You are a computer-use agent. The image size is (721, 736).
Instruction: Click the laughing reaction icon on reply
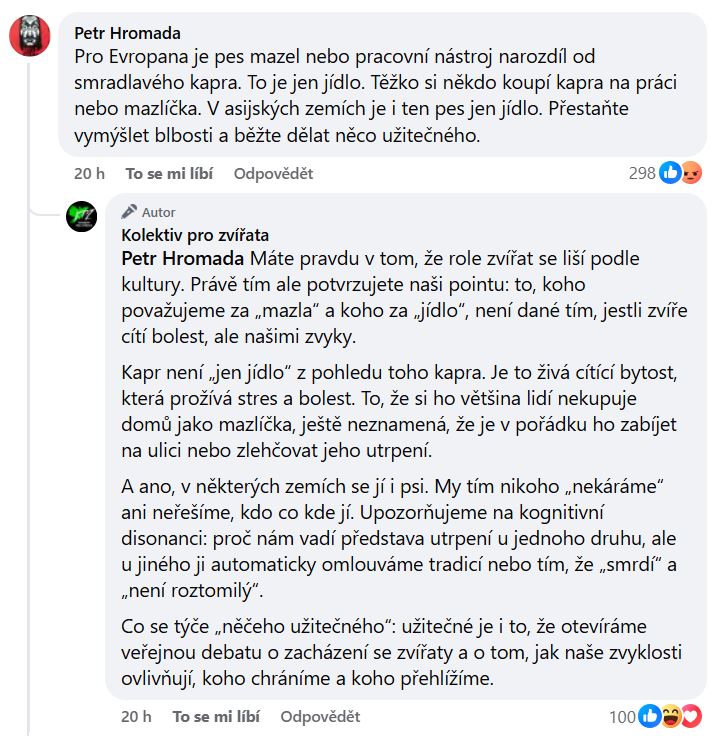(x=672, y=716)
